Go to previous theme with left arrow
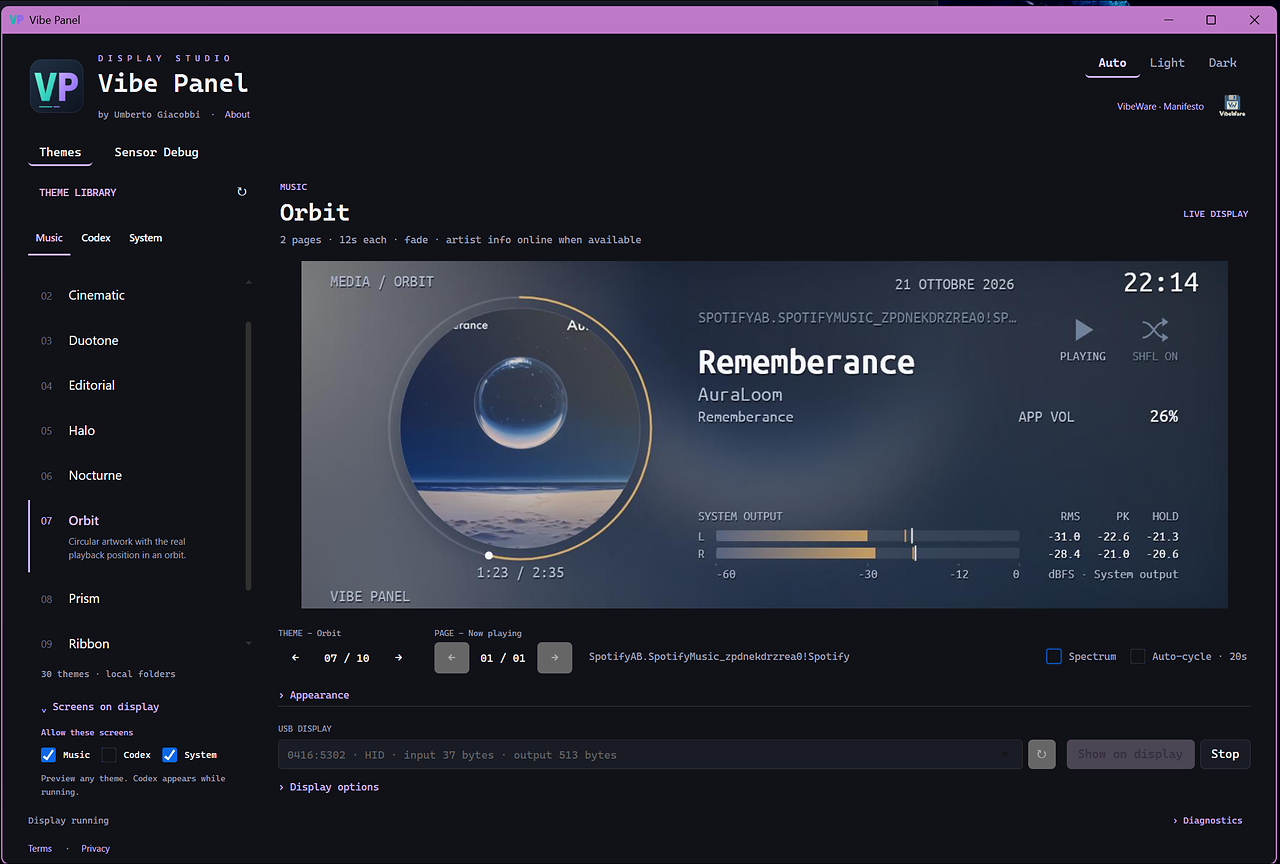The width and height of the screenshot is (1280, 864). click(x=295, y=658)
